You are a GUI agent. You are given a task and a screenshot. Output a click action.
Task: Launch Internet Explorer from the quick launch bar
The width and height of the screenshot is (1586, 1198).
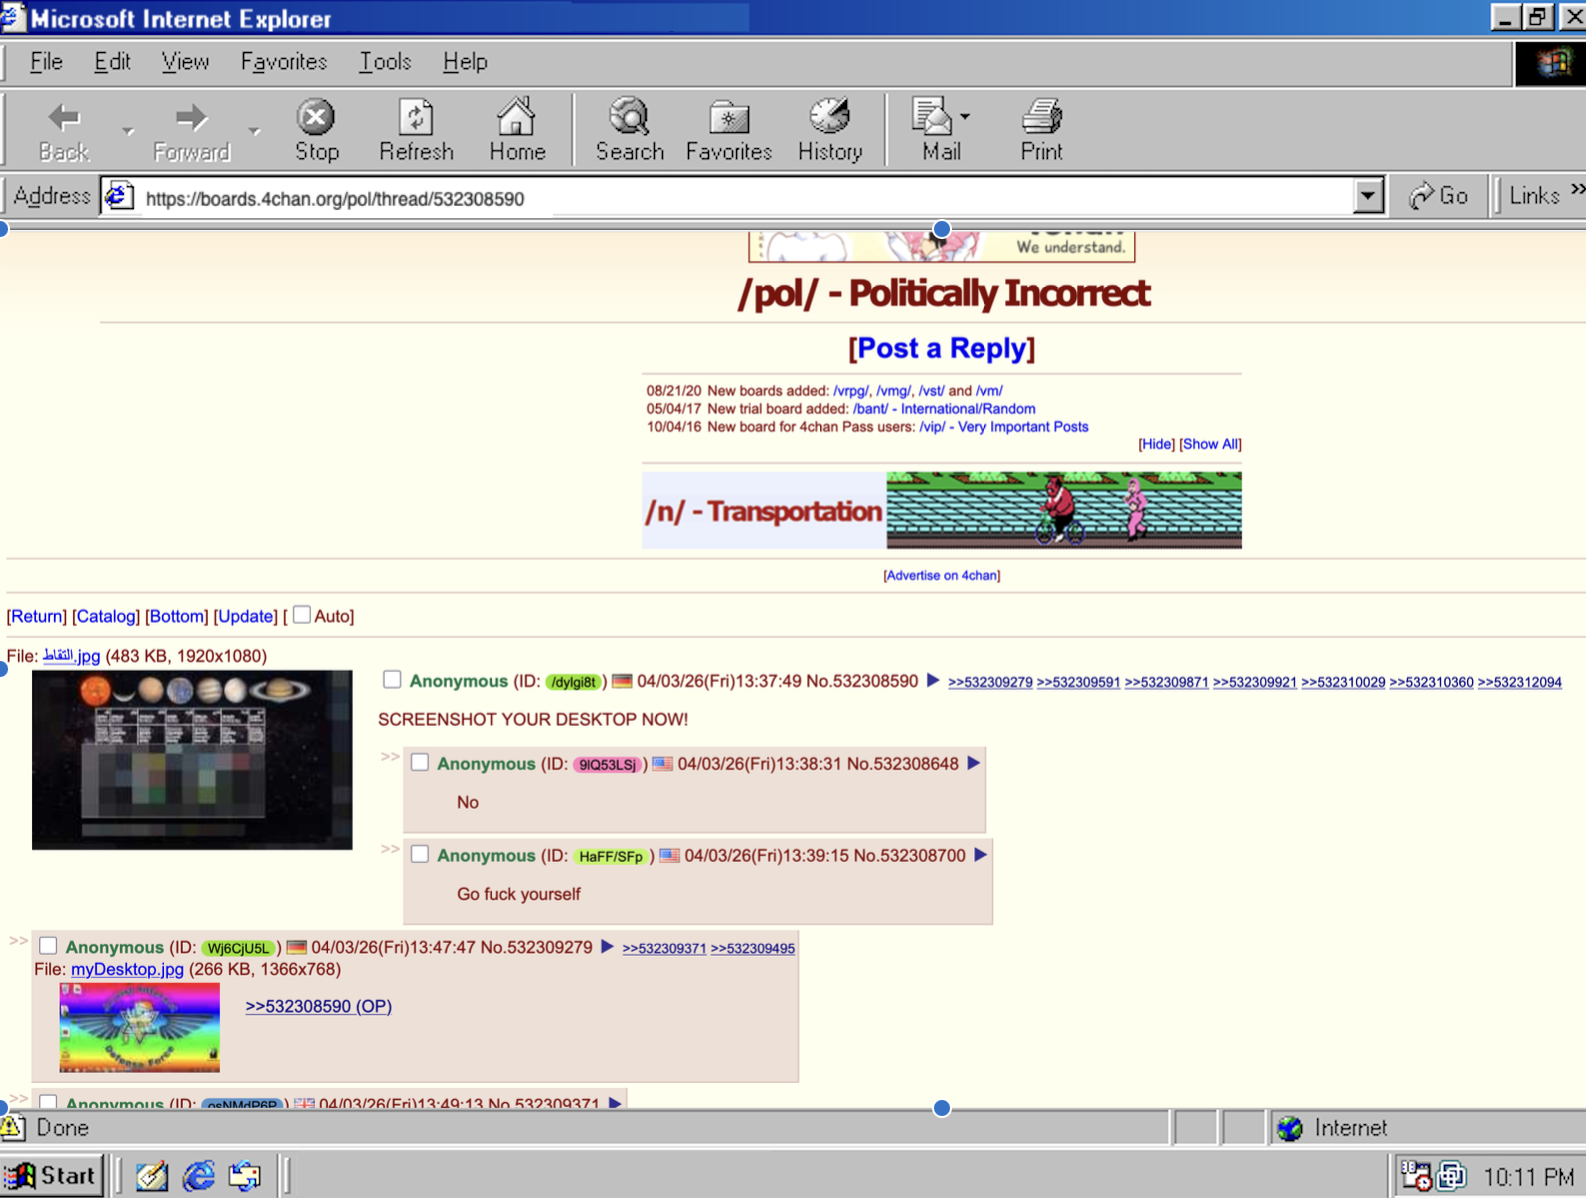tap(198, 1176)
